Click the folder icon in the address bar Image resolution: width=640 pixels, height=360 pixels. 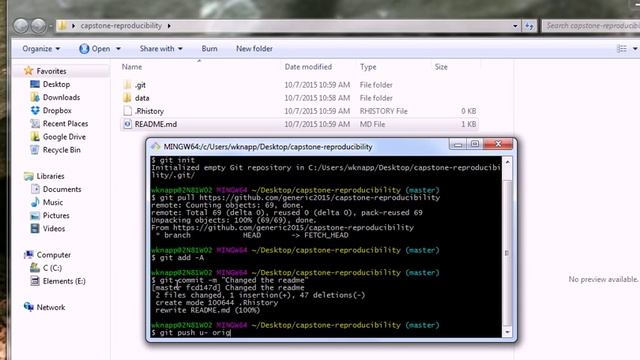point(62,26)
